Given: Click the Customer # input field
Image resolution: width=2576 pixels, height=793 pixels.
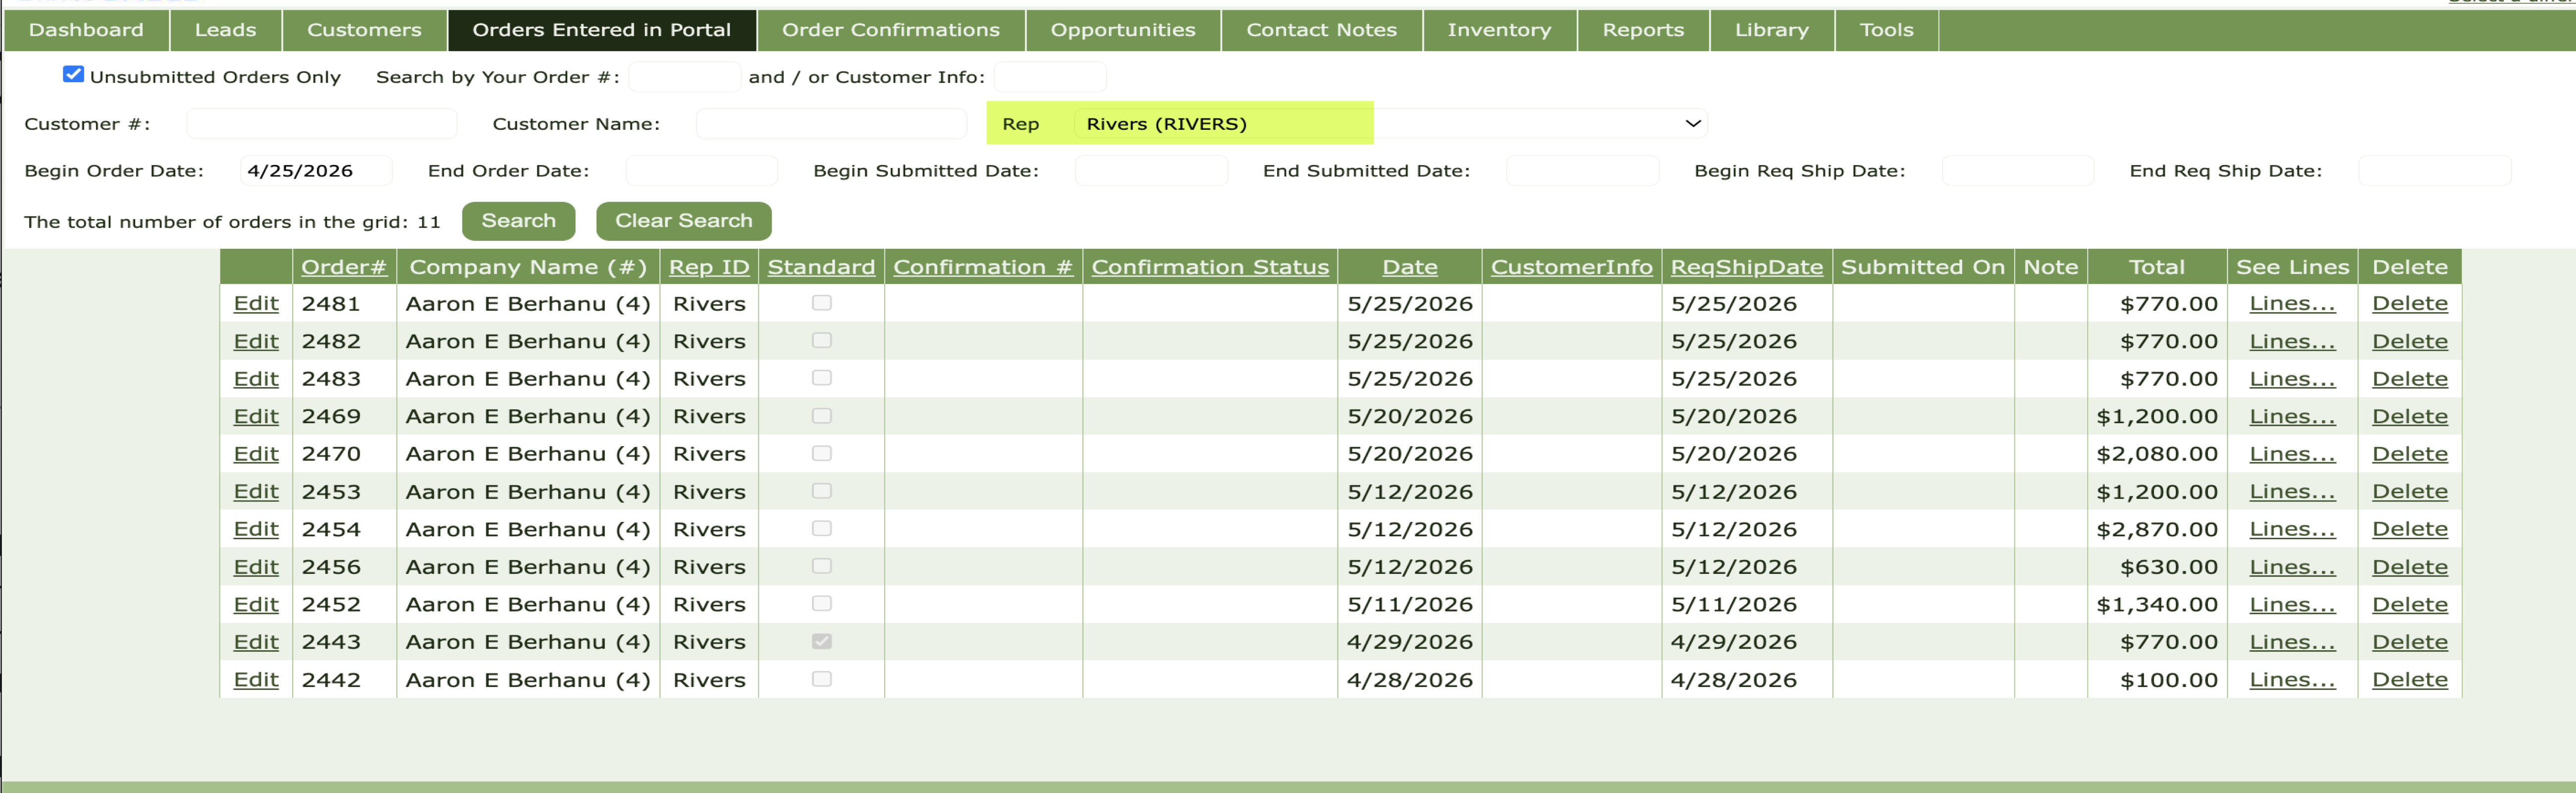Looking at the screenshot, I should pyautogui.click(x=321, y=124).
